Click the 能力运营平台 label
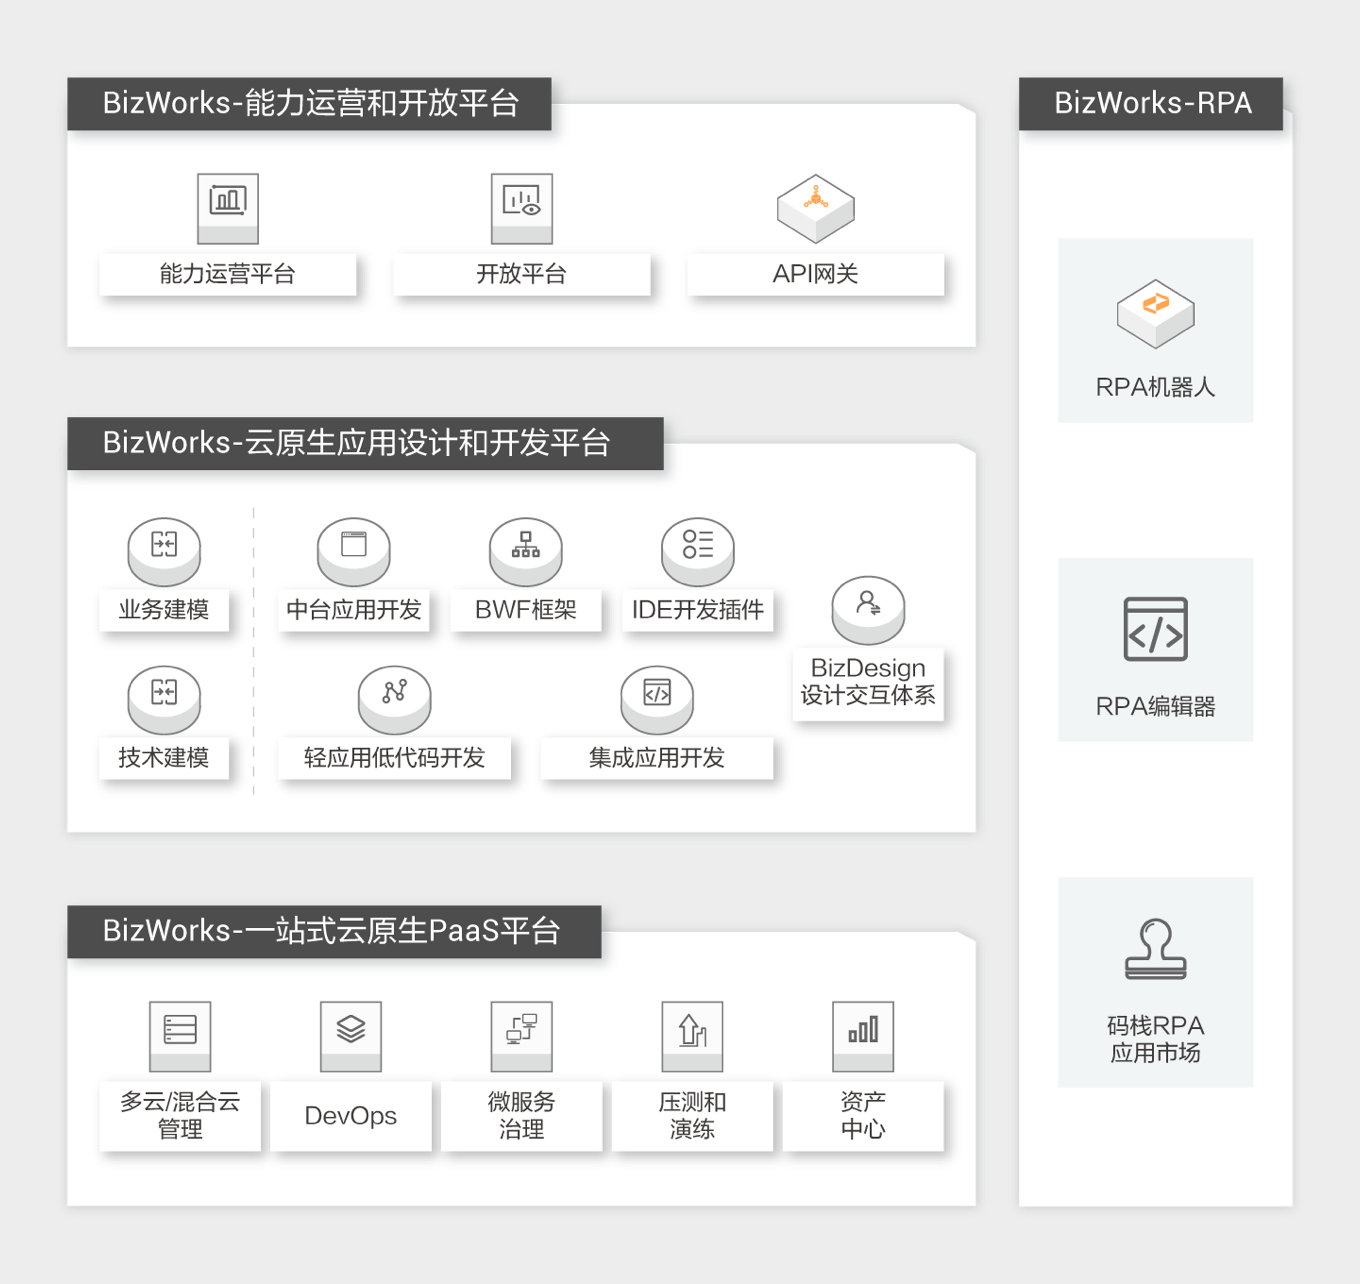This screenshot has width=1360, height=1284. [228, 274]
